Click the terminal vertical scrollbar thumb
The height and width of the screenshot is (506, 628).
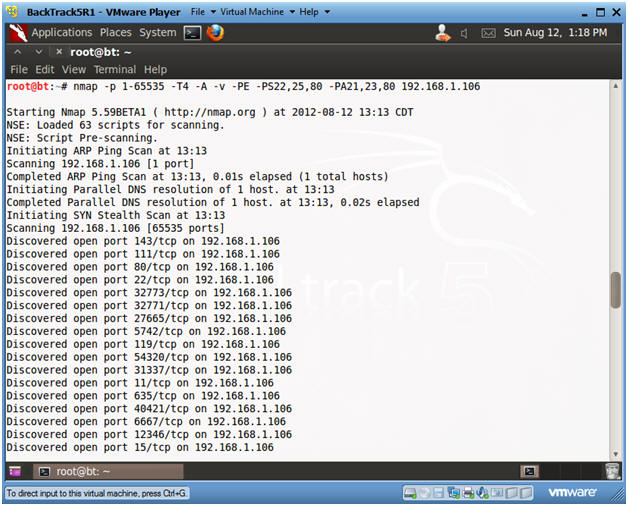(x=616, y=290)
